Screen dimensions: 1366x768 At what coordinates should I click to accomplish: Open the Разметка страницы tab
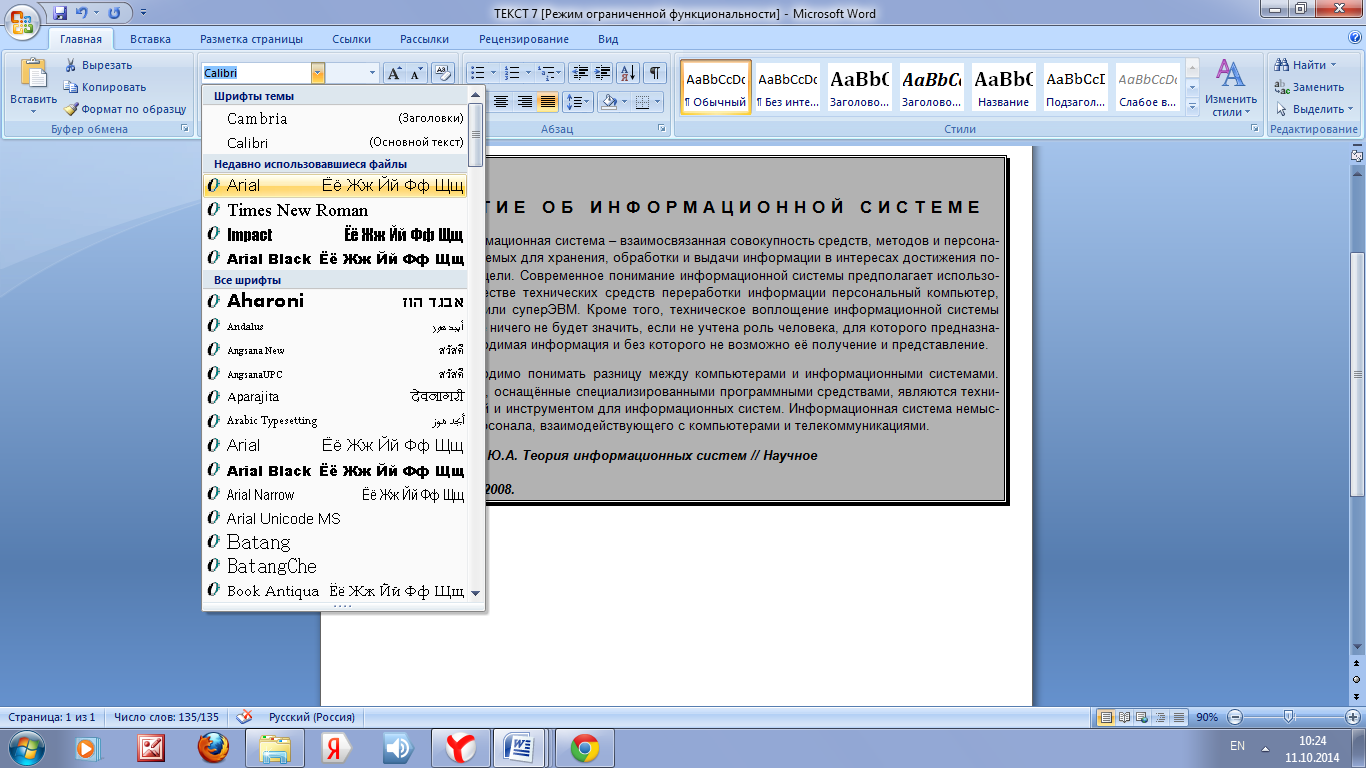251,39
